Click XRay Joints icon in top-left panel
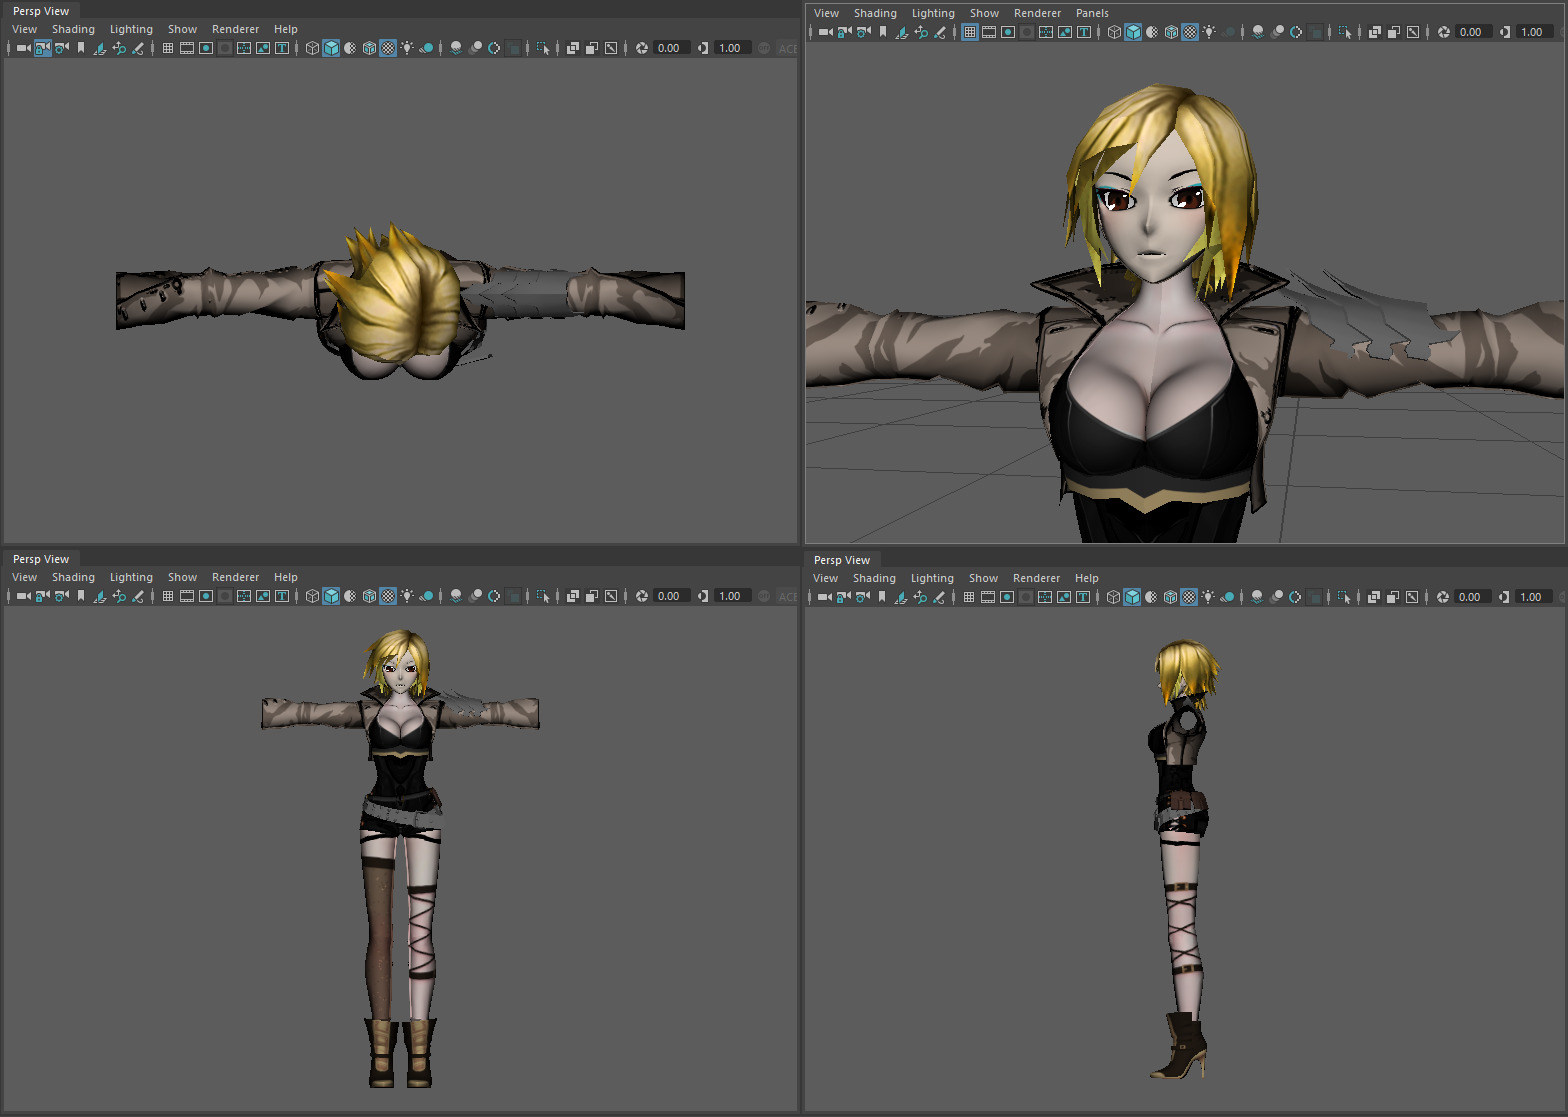The height and width of the screenshot is (1117, 1568). (x=611, y=48)
